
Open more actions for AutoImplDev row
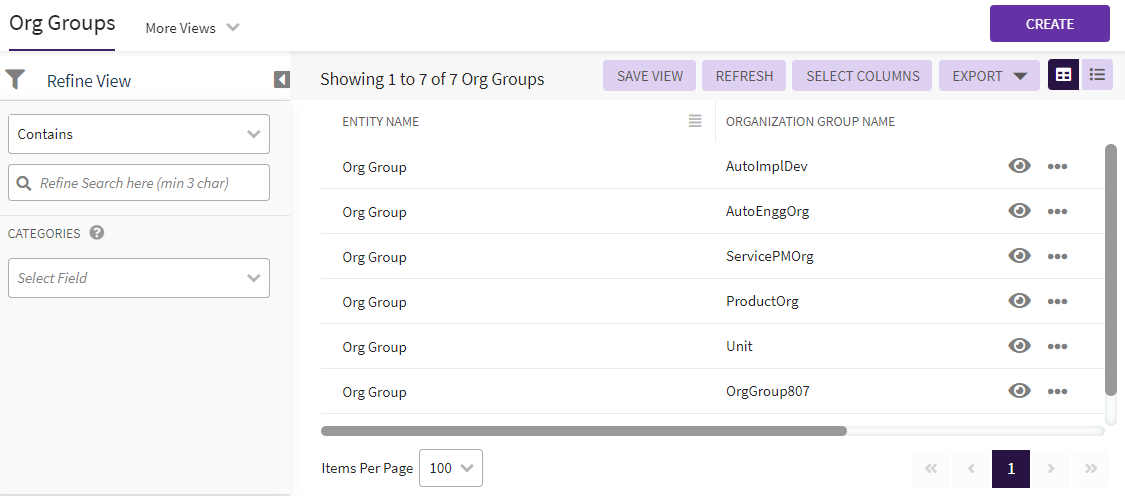click(1057, 166)
